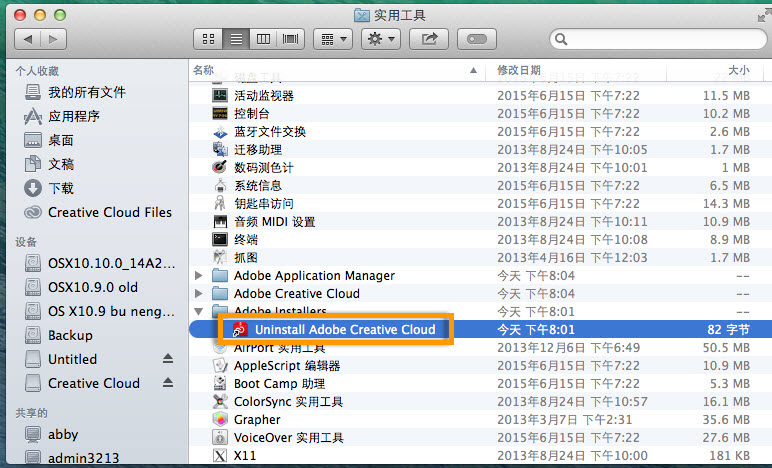Viewport: 772px width, 468px height.
Task: Go back with the left arrow button
Action: click(x=28, y=39)
